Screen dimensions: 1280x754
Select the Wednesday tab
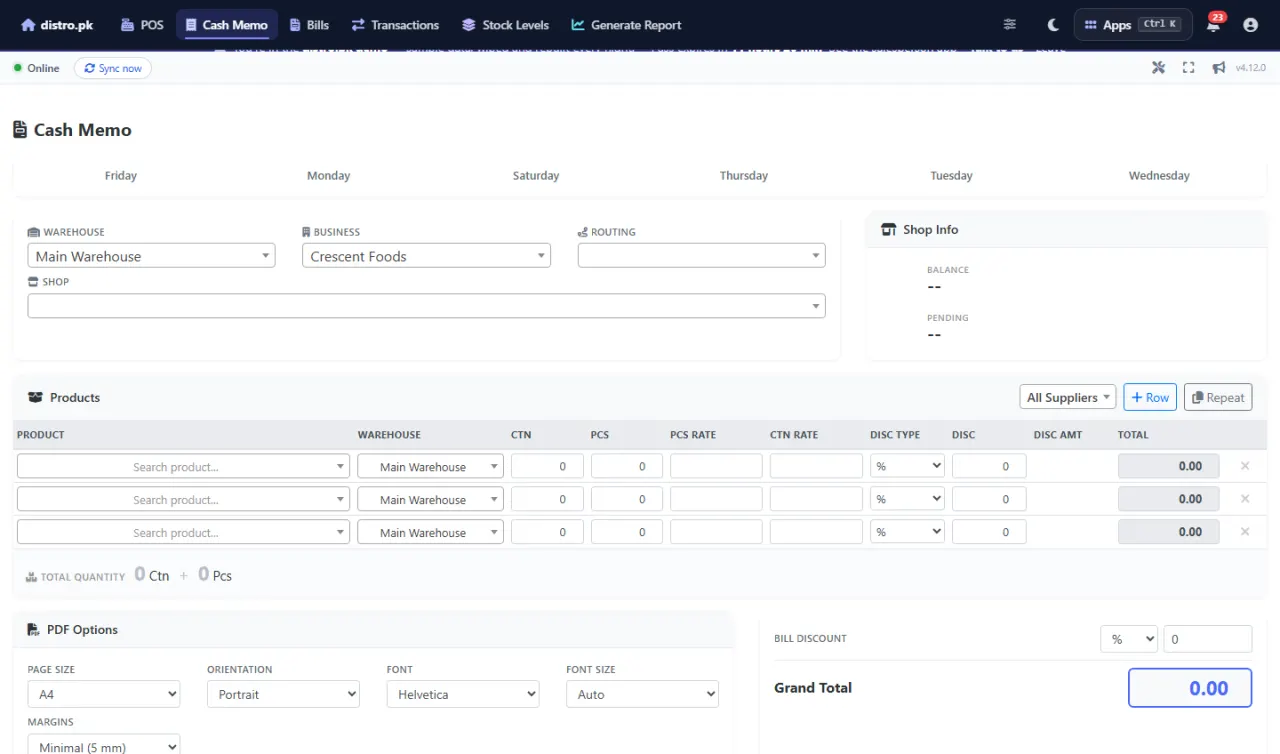tap(1159, 175)
